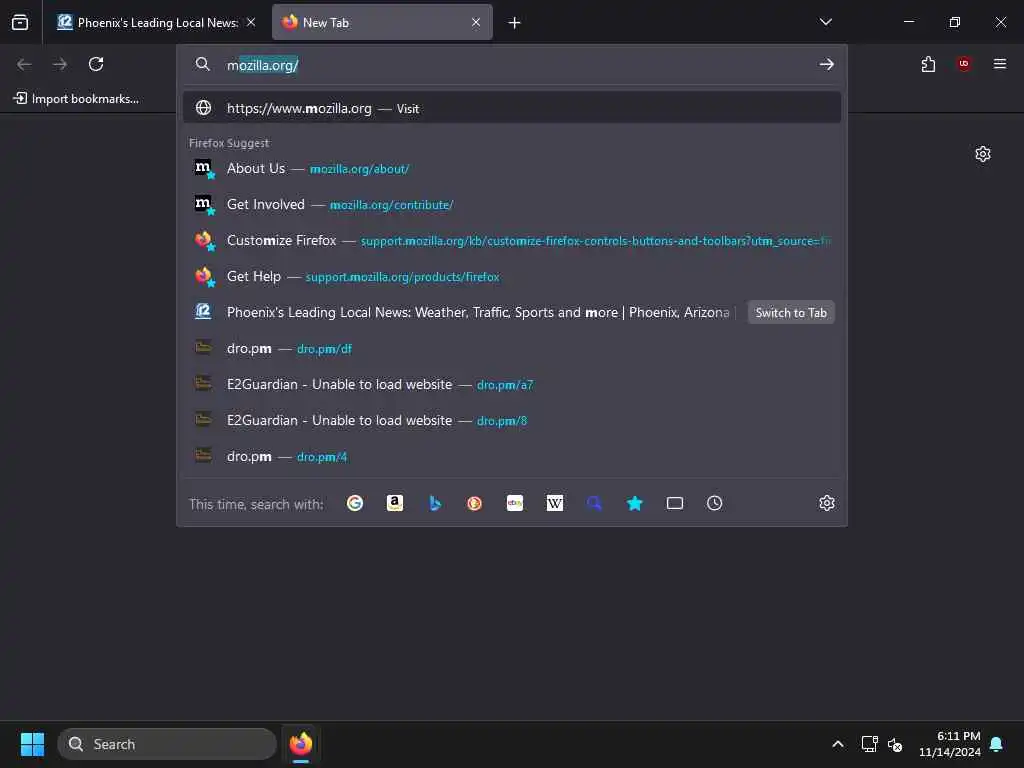Open the Firefox application menu
This screenshot has width=1024, height=768.
[999, 64]
